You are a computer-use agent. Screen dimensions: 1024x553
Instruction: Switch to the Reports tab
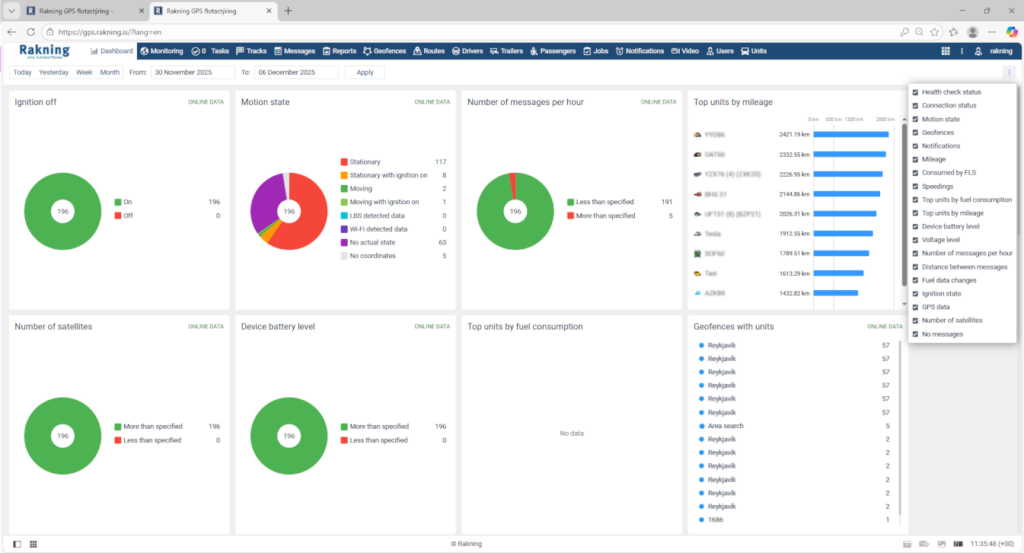coord(339,51)
